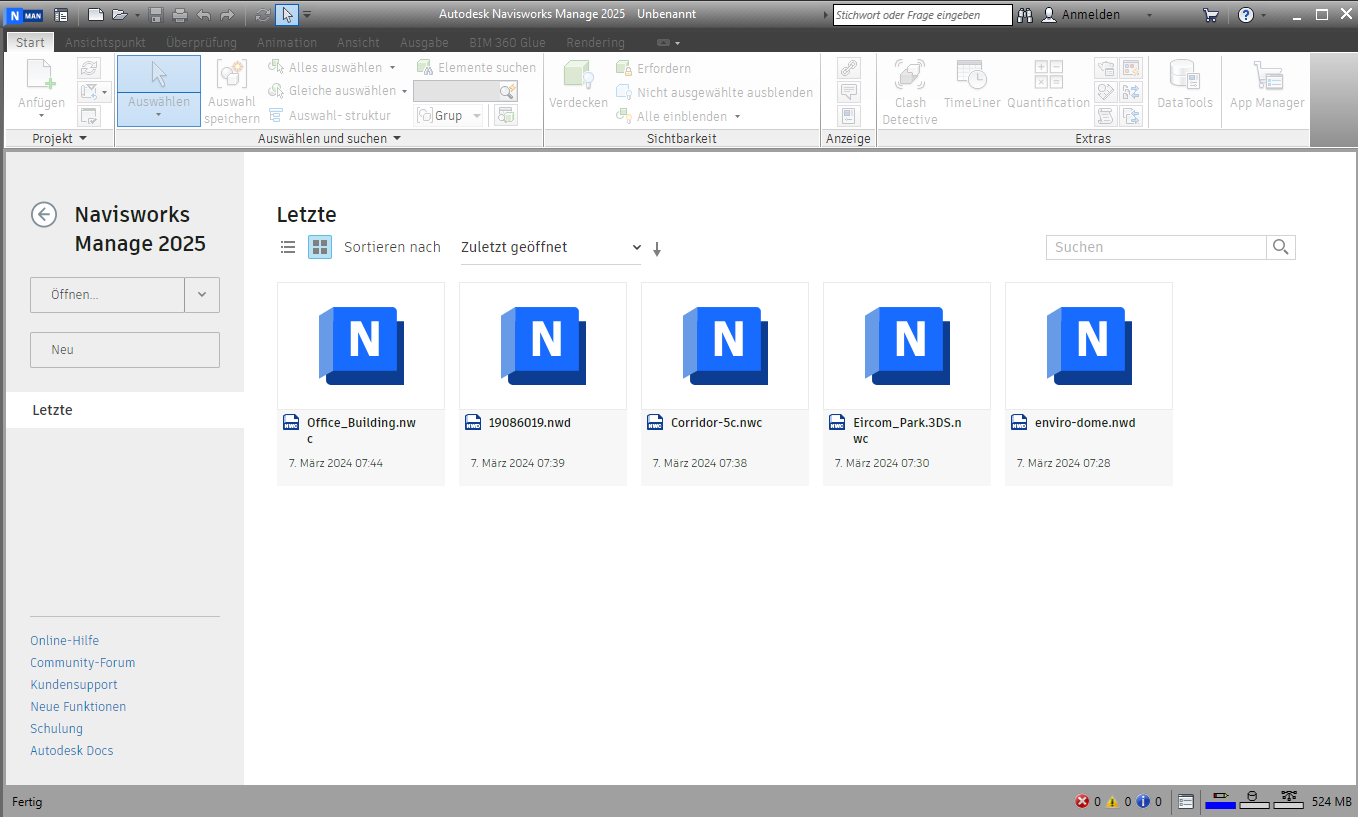
Task: Open the Autodesk Docs link
Action: (x=72, y=751)
